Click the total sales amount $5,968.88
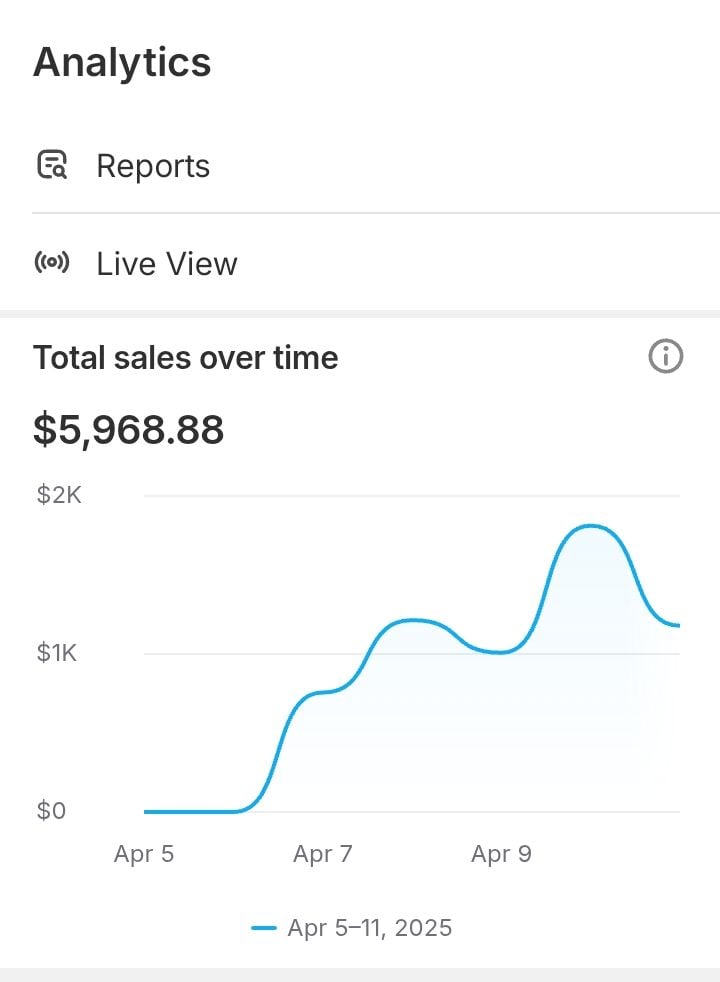Image resolution: width=720 pixels, height=982 pixels. [x=129, y=429]
